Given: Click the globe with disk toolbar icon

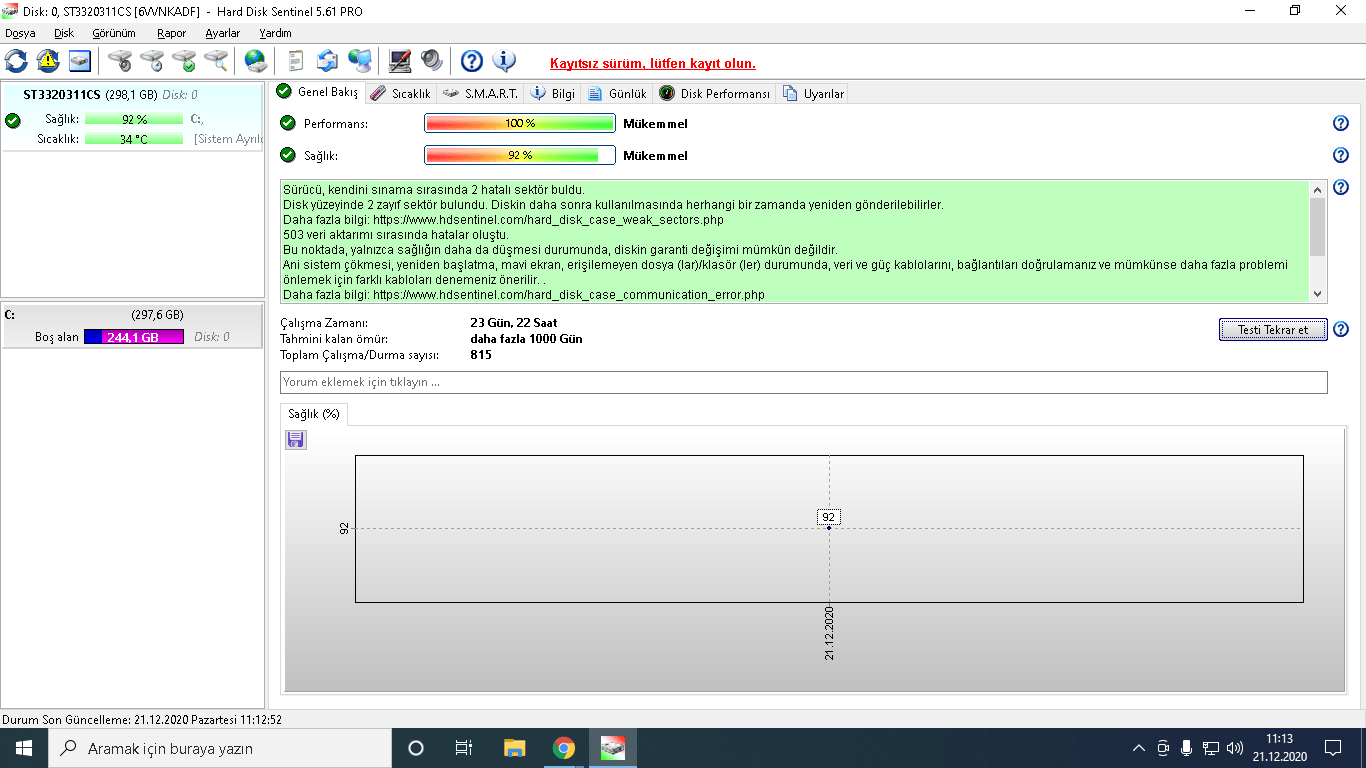Looking at the screenshot, I should [256, 61].
